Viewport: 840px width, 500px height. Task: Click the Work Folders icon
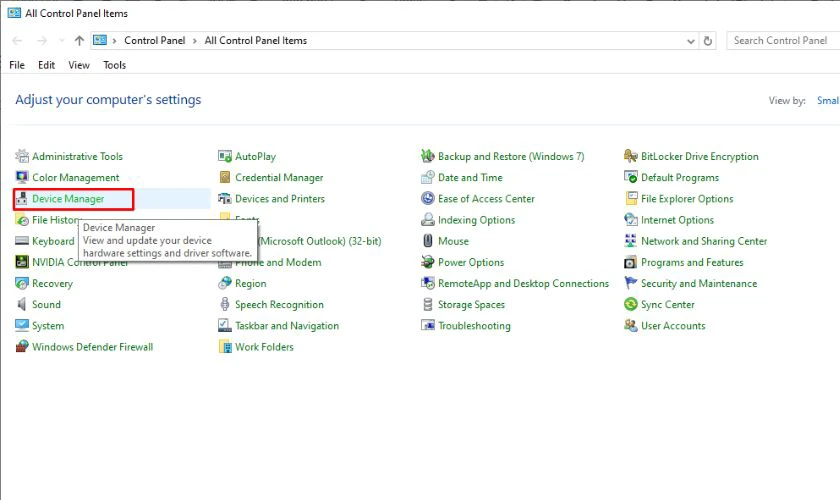pos(225,347)
